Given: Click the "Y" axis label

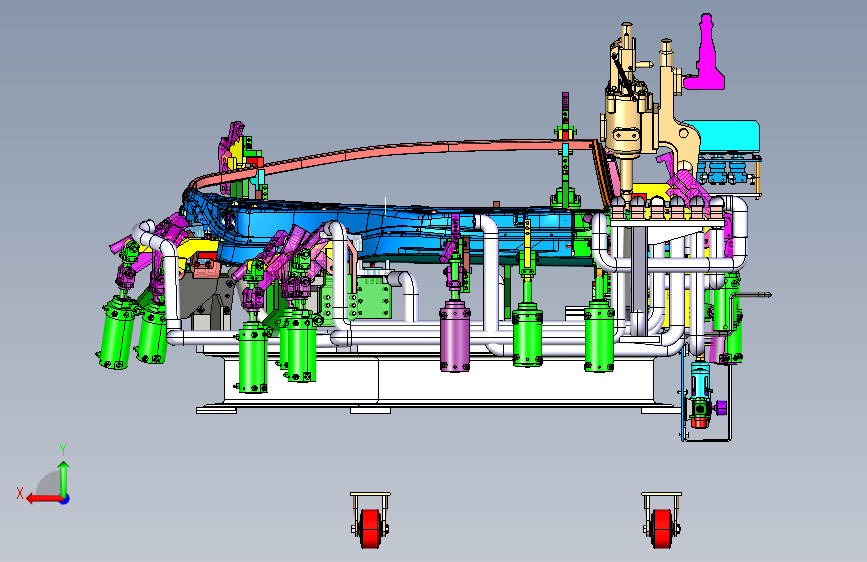Looking at the screenshot, I should 63,450.
